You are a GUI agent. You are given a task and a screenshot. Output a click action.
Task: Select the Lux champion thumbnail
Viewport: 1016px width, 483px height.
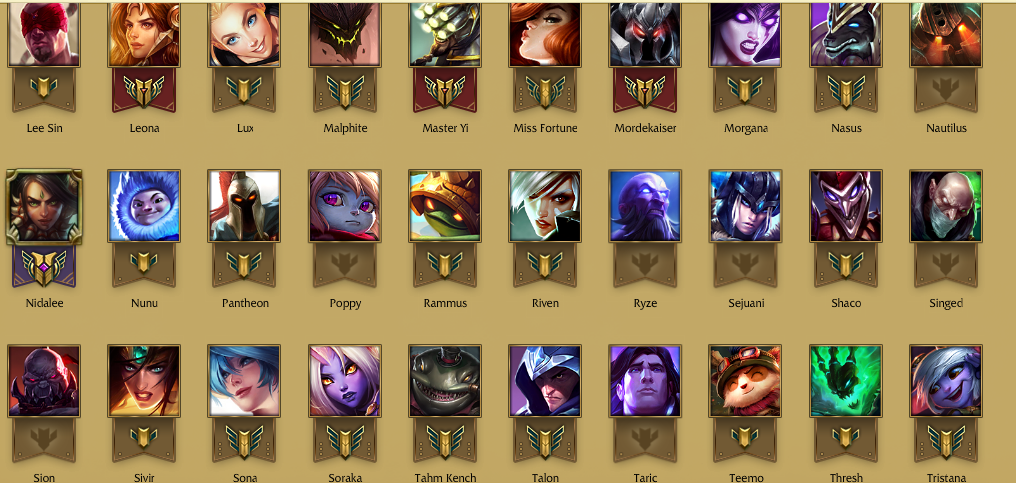coord(244,34)
